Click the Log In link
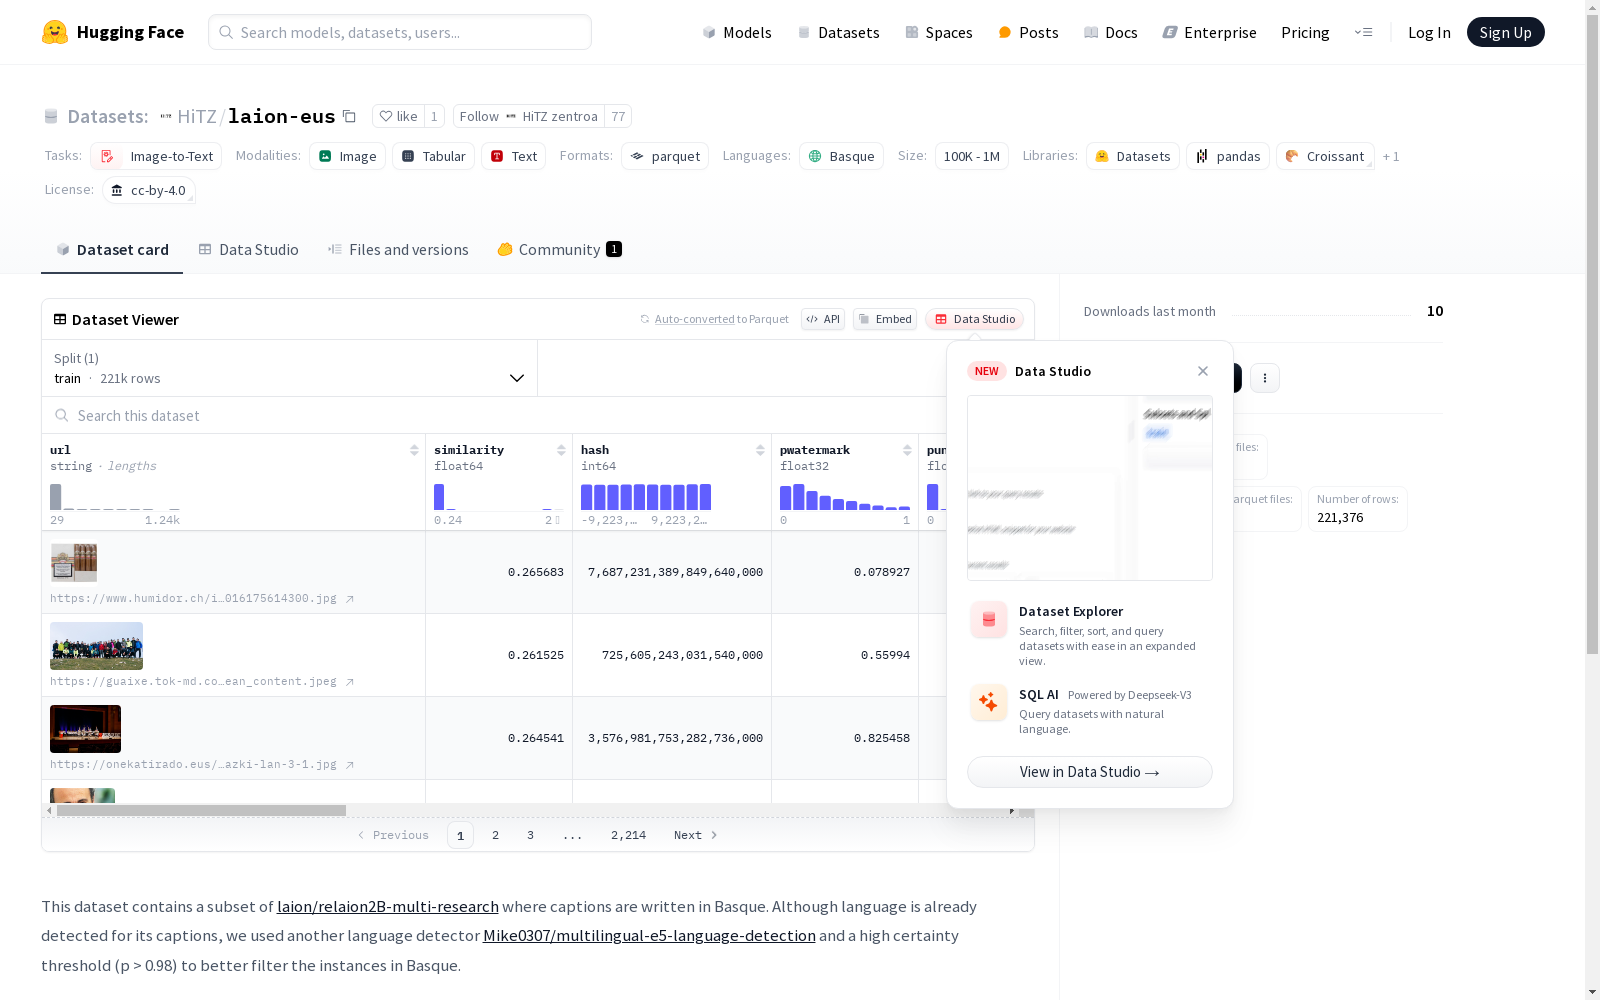 pos(1429,32)
